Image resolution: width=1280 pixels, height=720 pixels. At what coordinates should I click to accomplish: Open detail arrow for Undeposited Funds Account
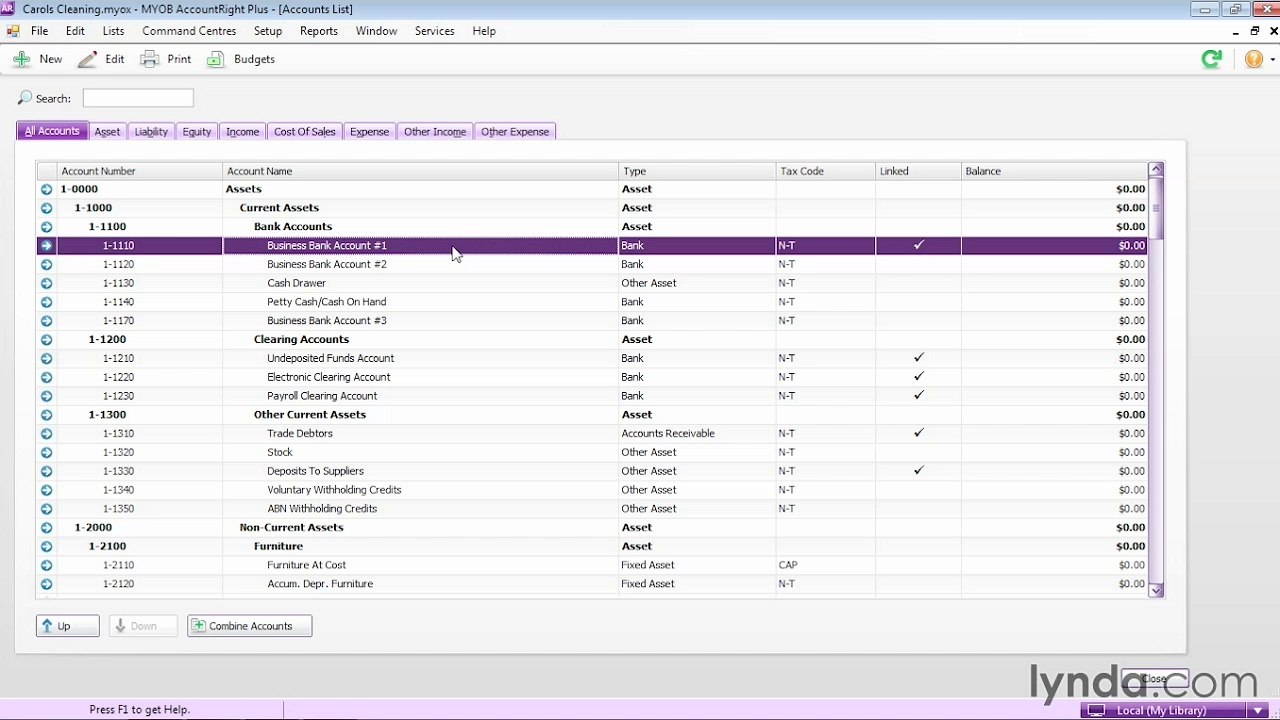coord(46,358)
